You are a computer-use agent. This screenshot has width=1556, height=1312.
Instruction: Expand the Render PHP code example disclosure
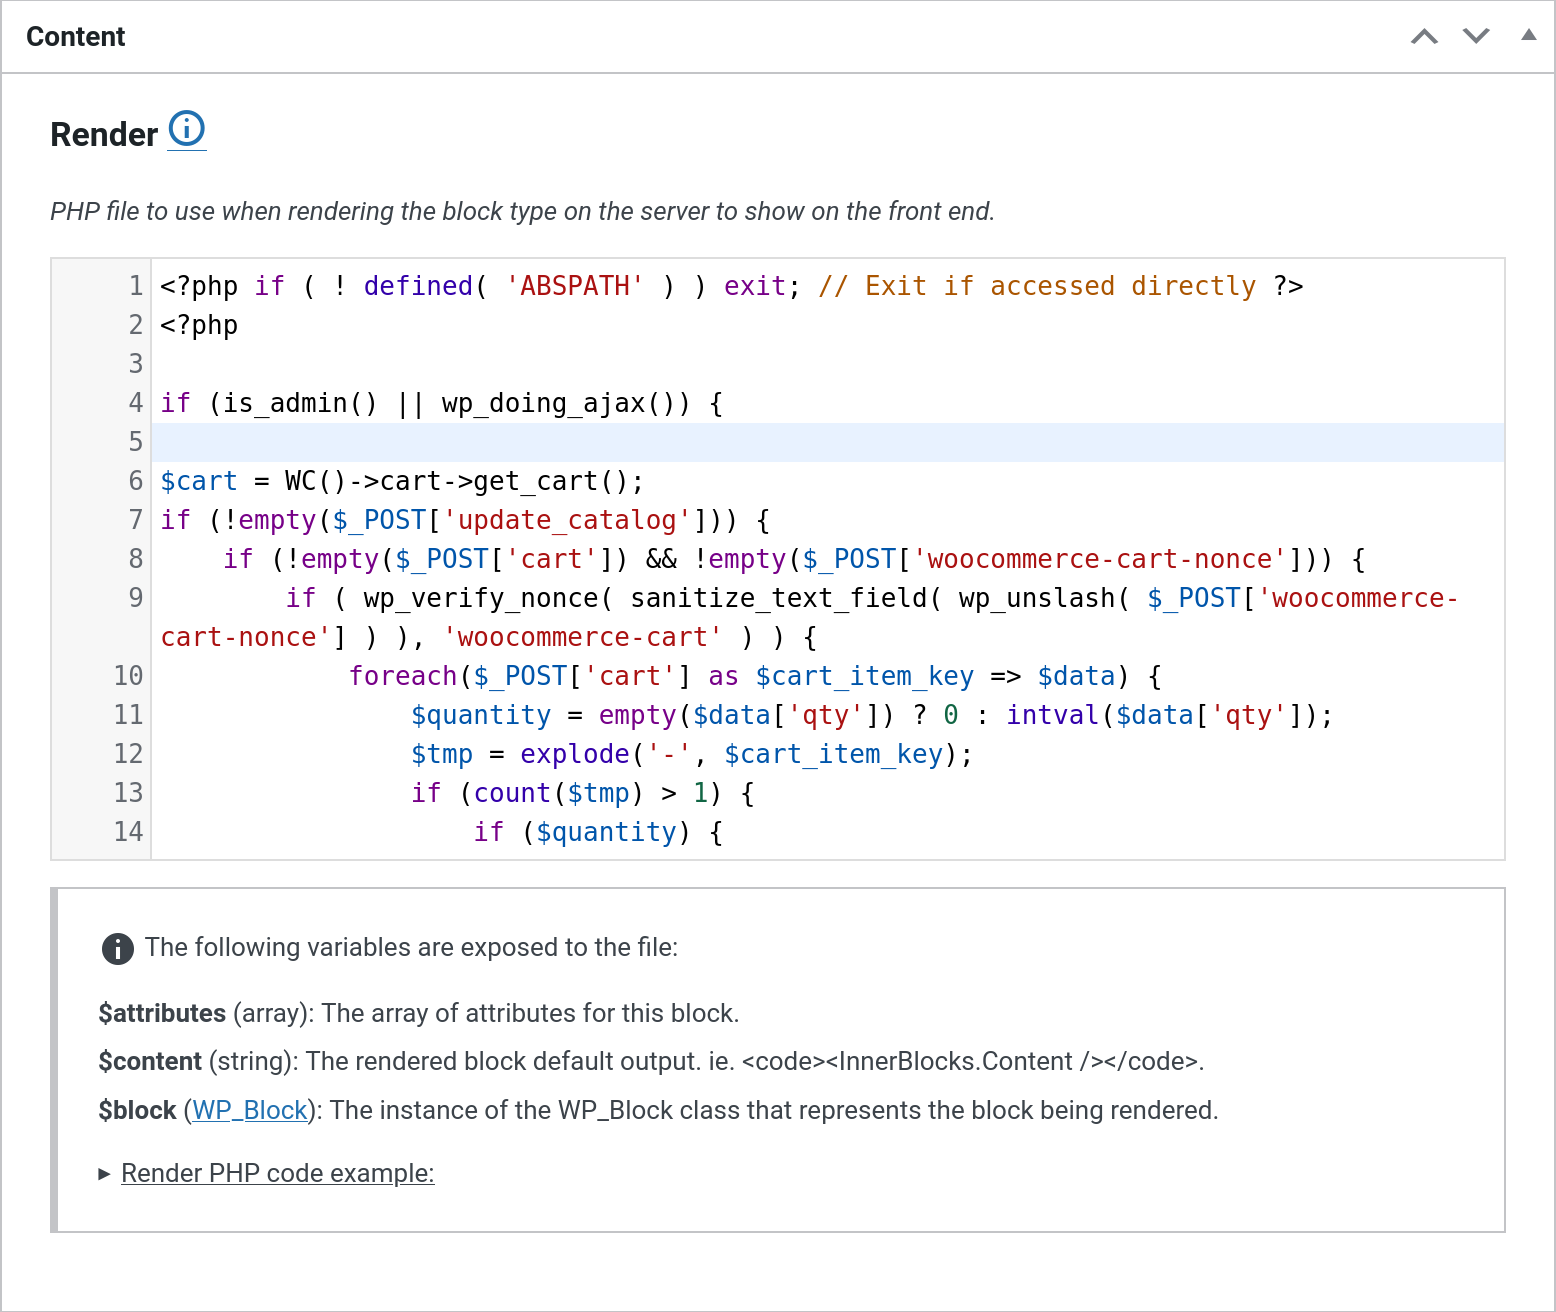[x=277, y=1173]
